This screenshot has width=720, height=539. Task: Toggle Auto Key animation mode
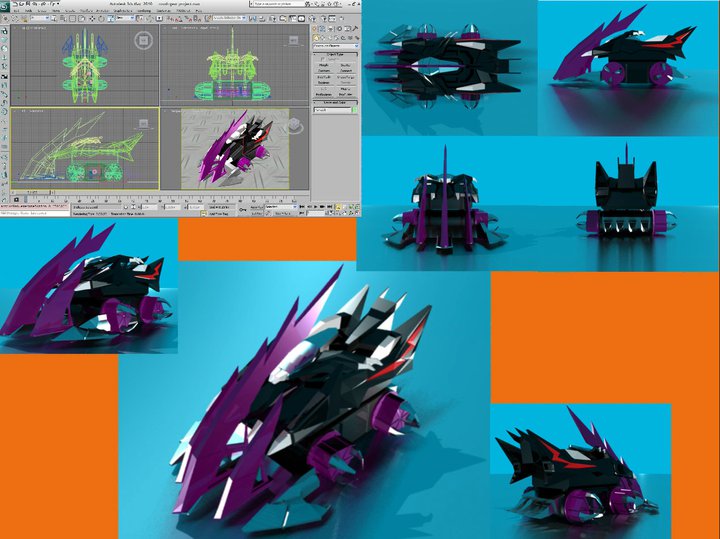(257, 207)
